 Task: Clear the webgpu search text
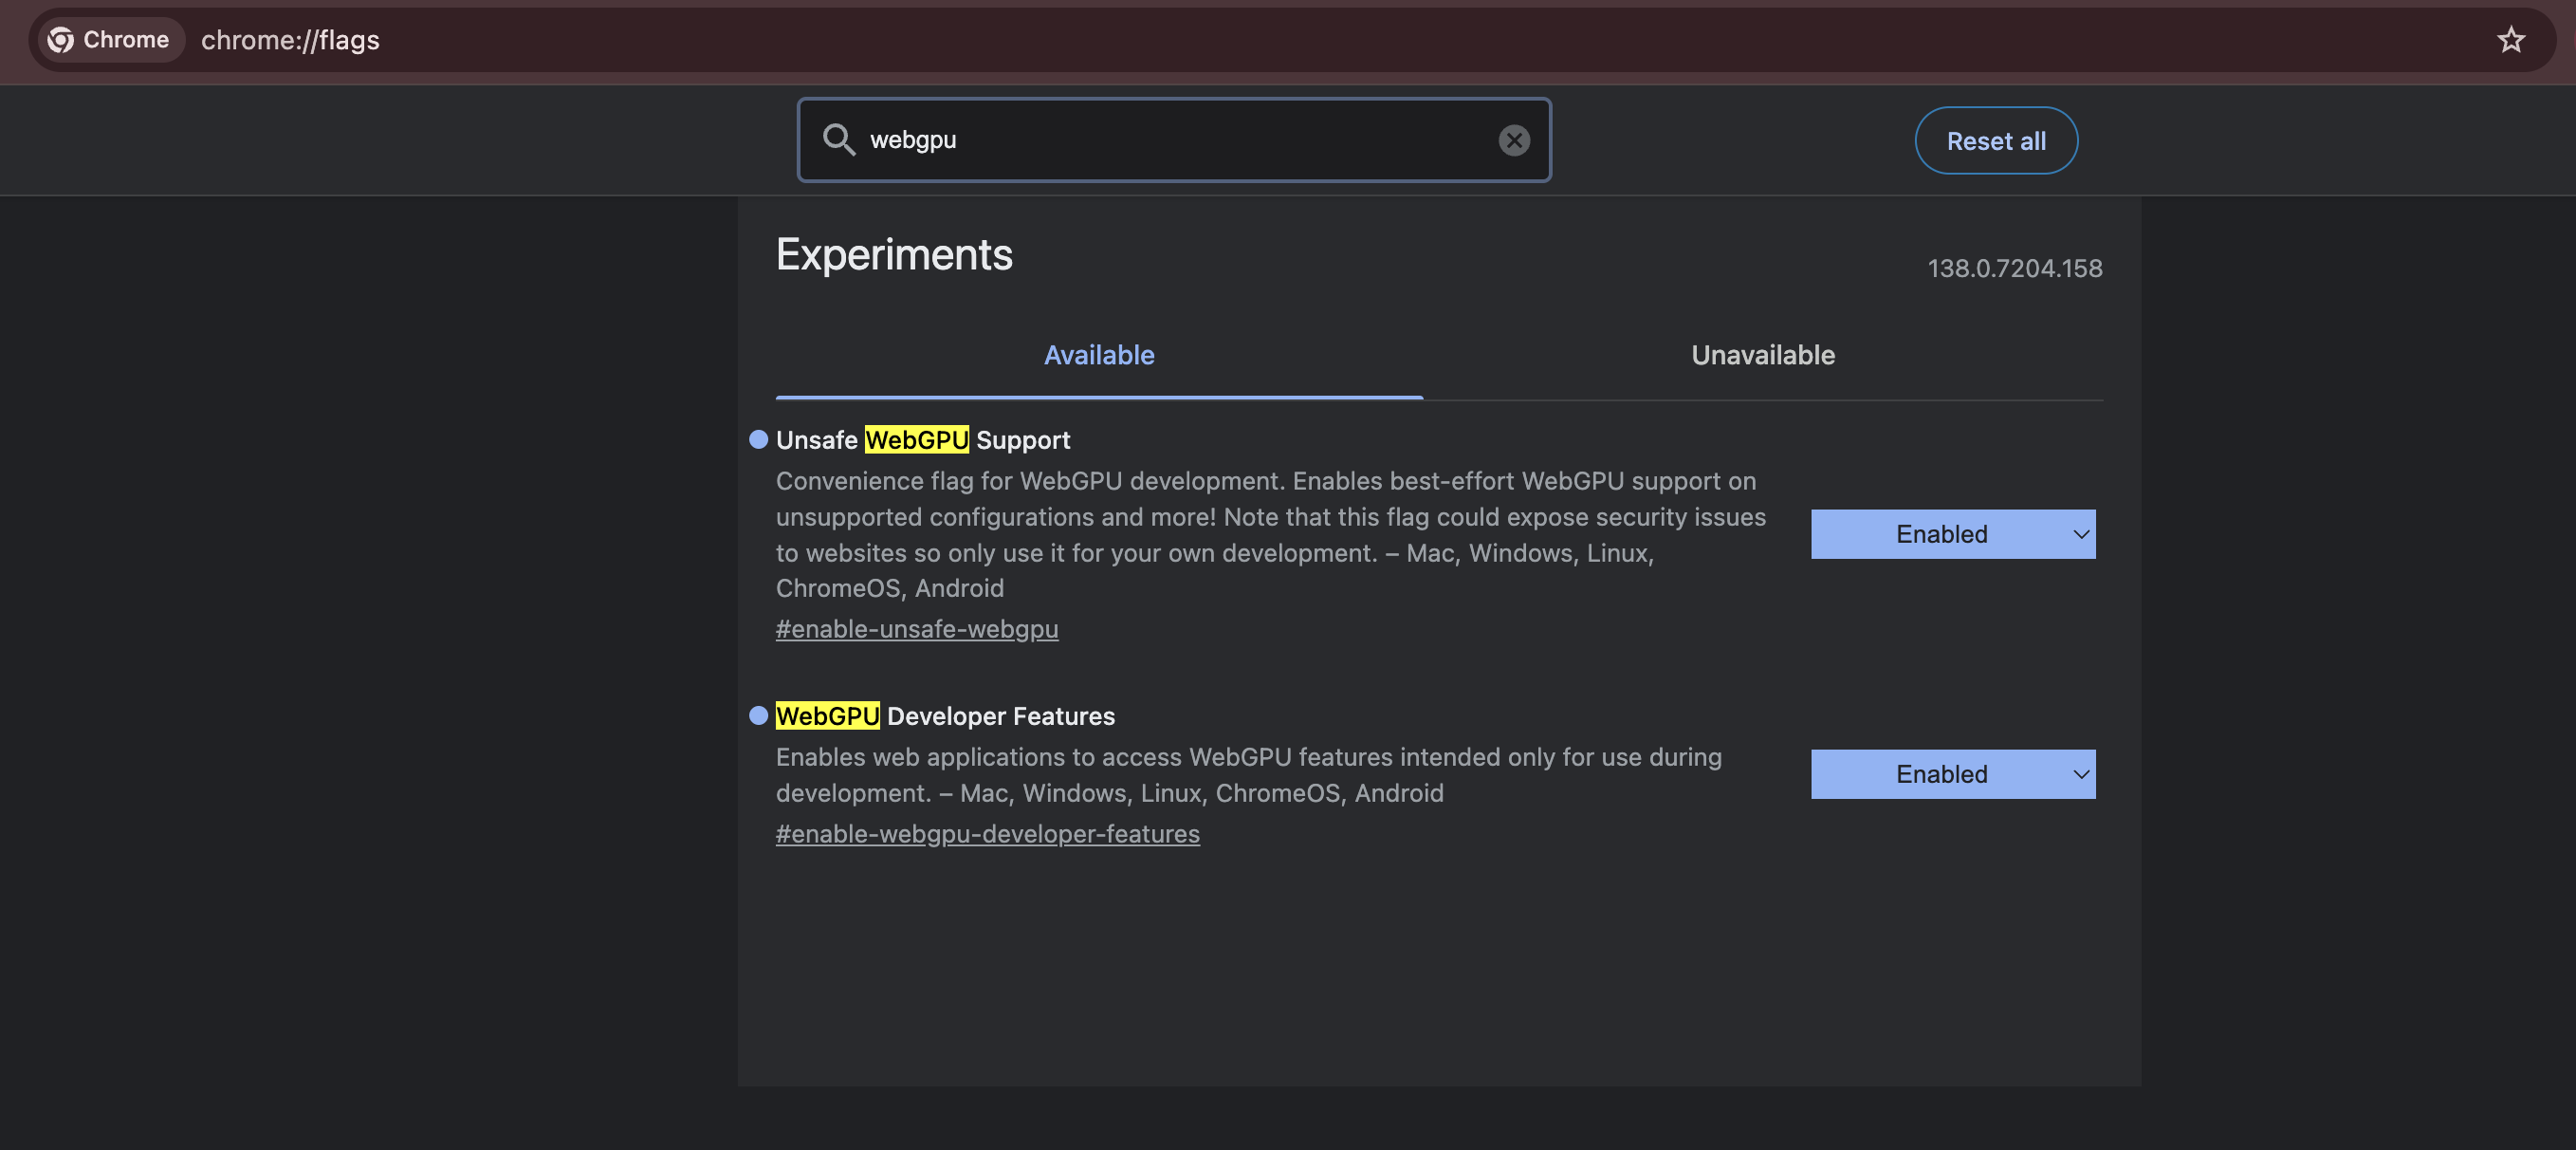pyautogui.click(x=1513, y=140)
